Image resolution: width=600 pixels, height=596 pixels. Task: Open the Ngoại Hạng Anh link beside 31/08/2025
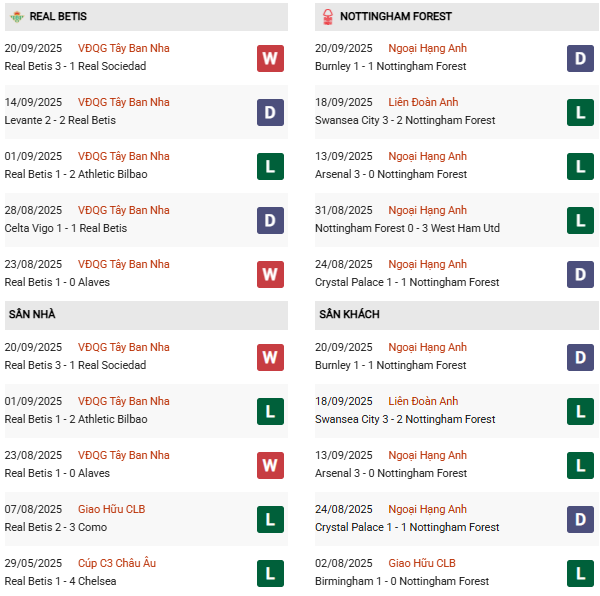[427, 210]
